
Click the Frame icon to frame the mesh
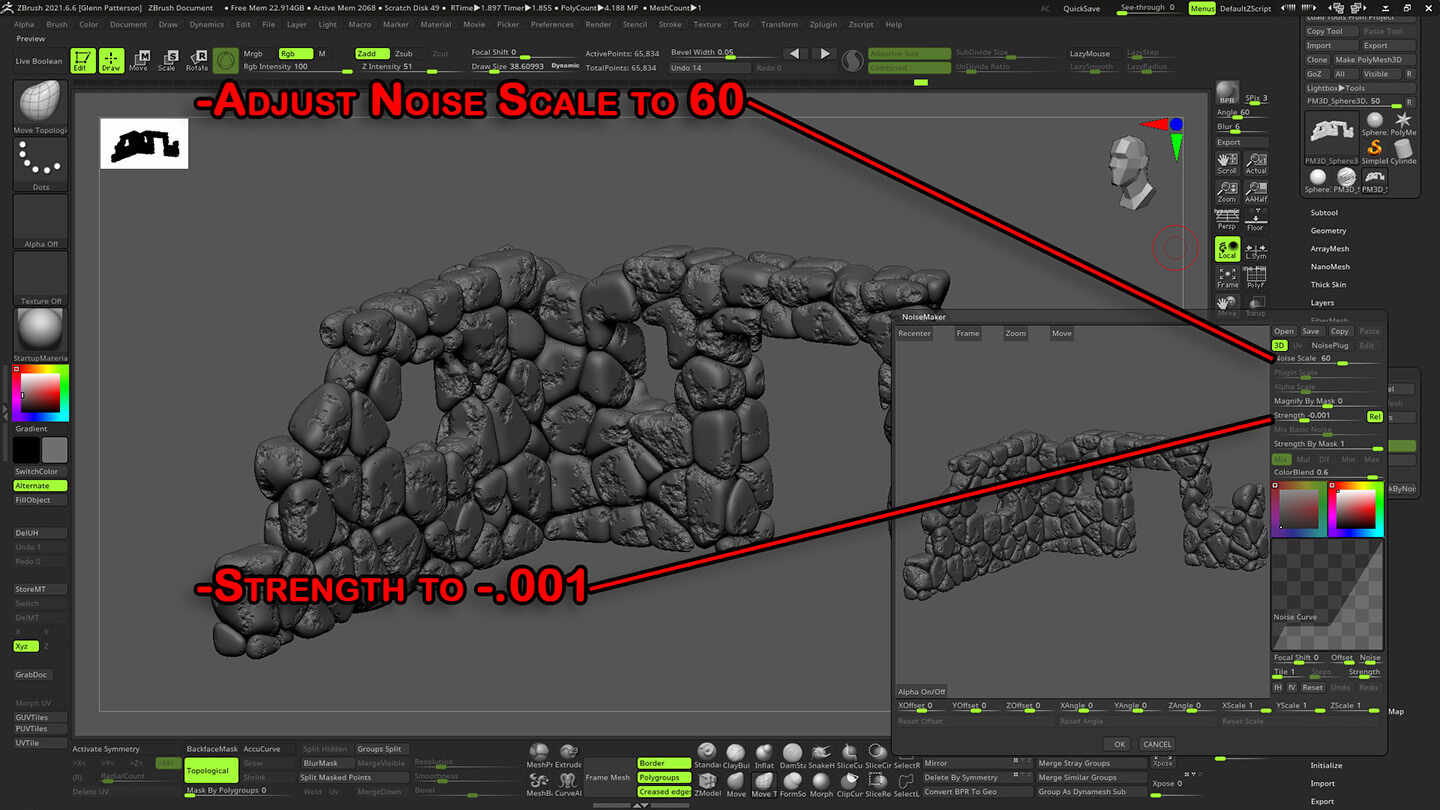click(x=1227, y=273)
